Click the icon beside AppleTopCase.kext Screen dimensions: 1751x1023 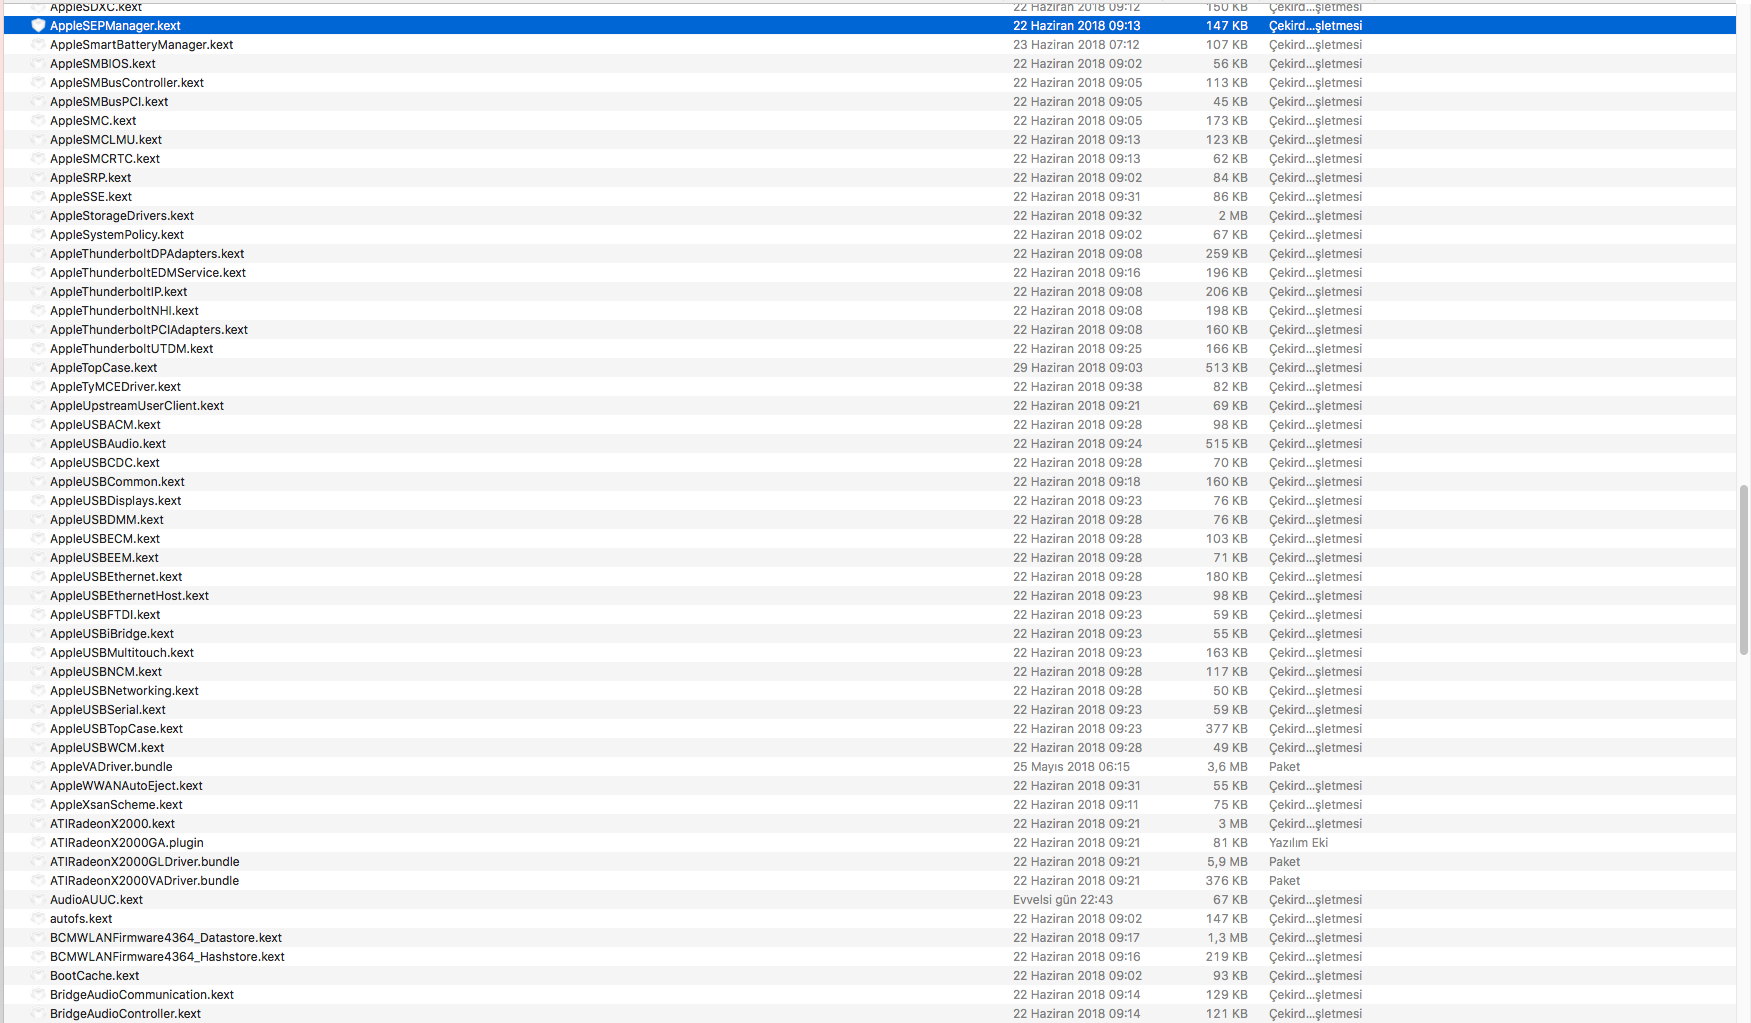[38, 368]
